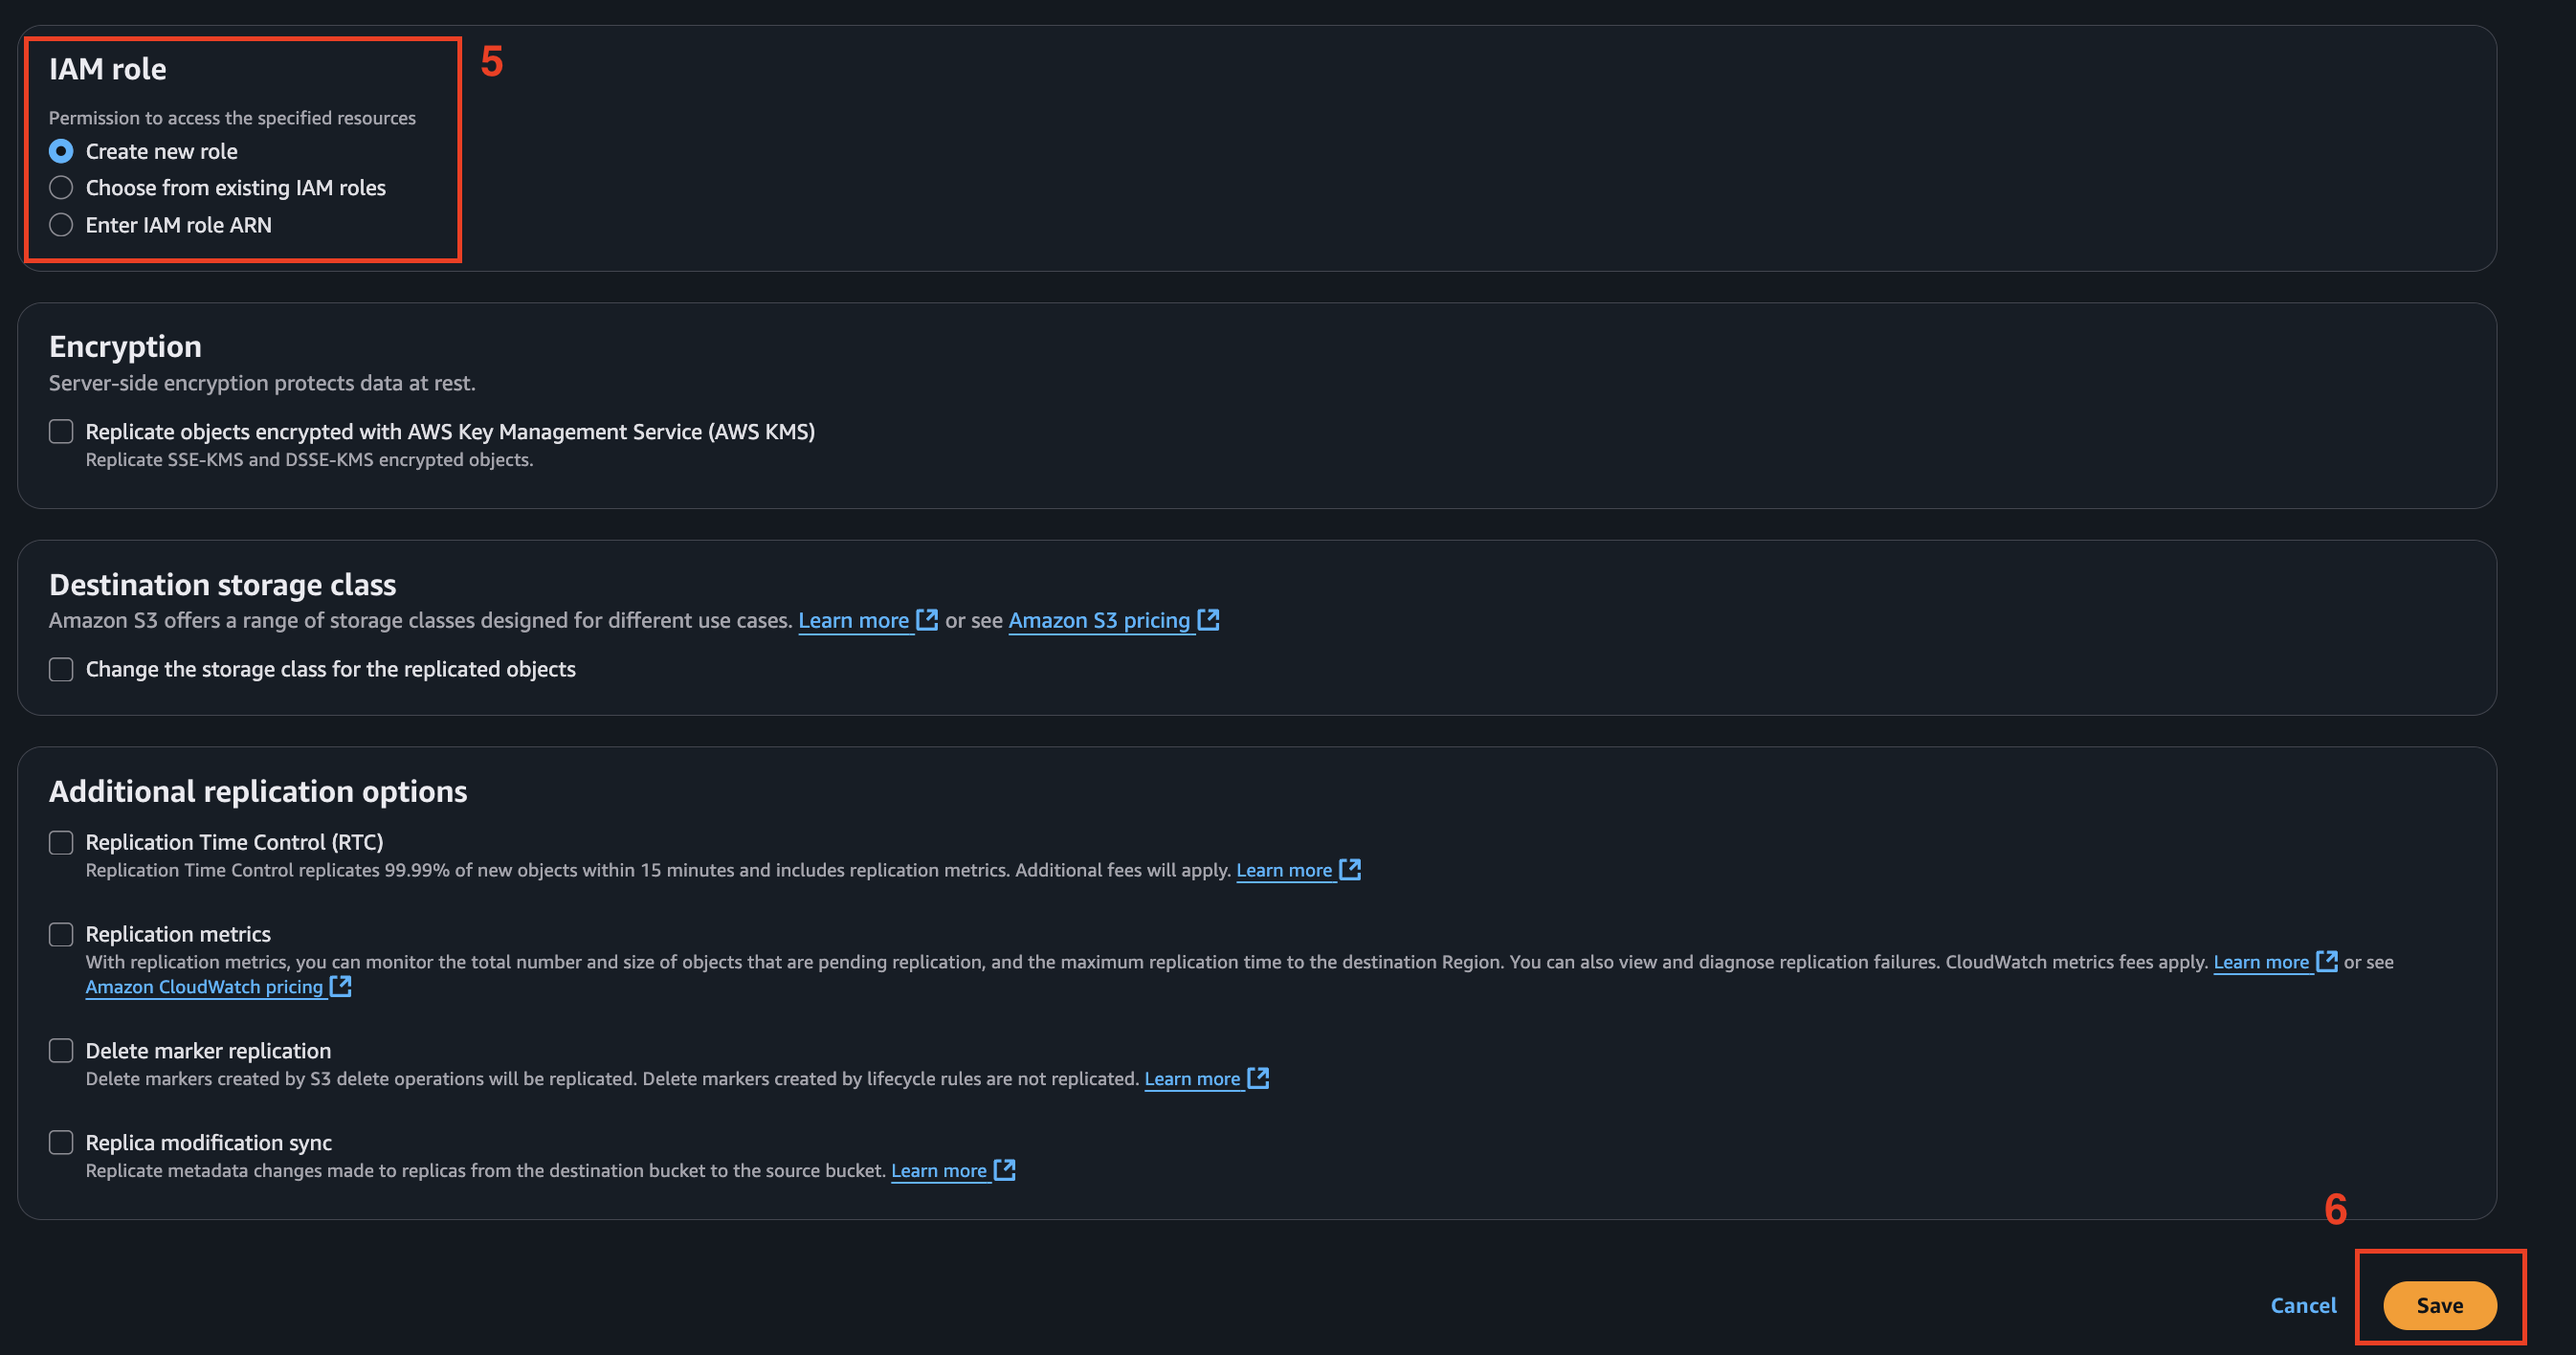Cancel the replication rule form
This screenshot has width=2576, height=1355.
2303,1305
